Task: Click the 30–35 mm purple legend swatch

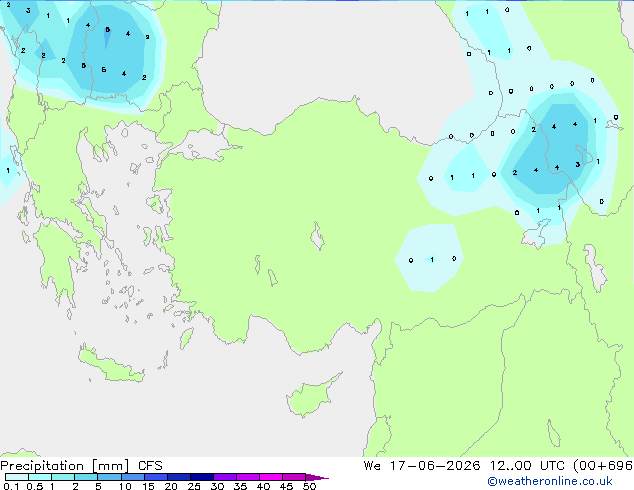Action: coord(225,477)
